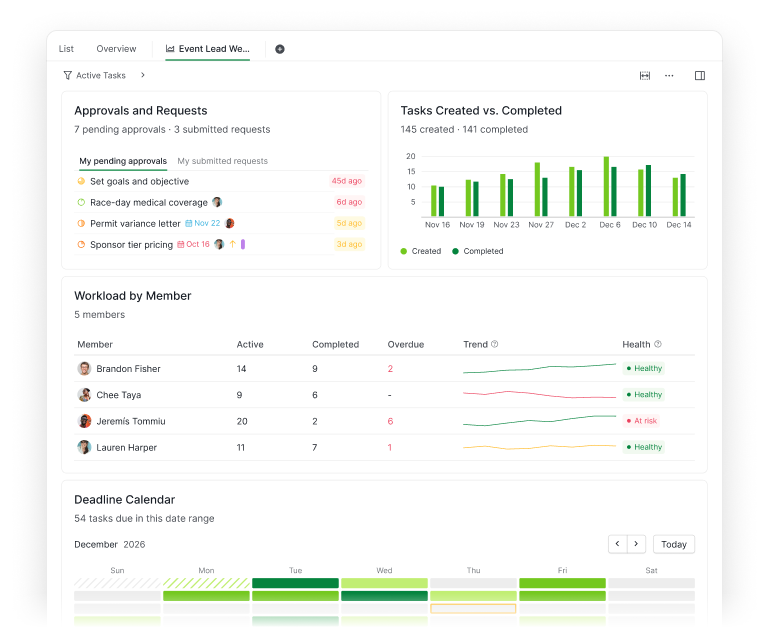This screenshot has height=632, width=768.
Task: Open Lauren Harper member row
Action: click(x=385, y=447)
